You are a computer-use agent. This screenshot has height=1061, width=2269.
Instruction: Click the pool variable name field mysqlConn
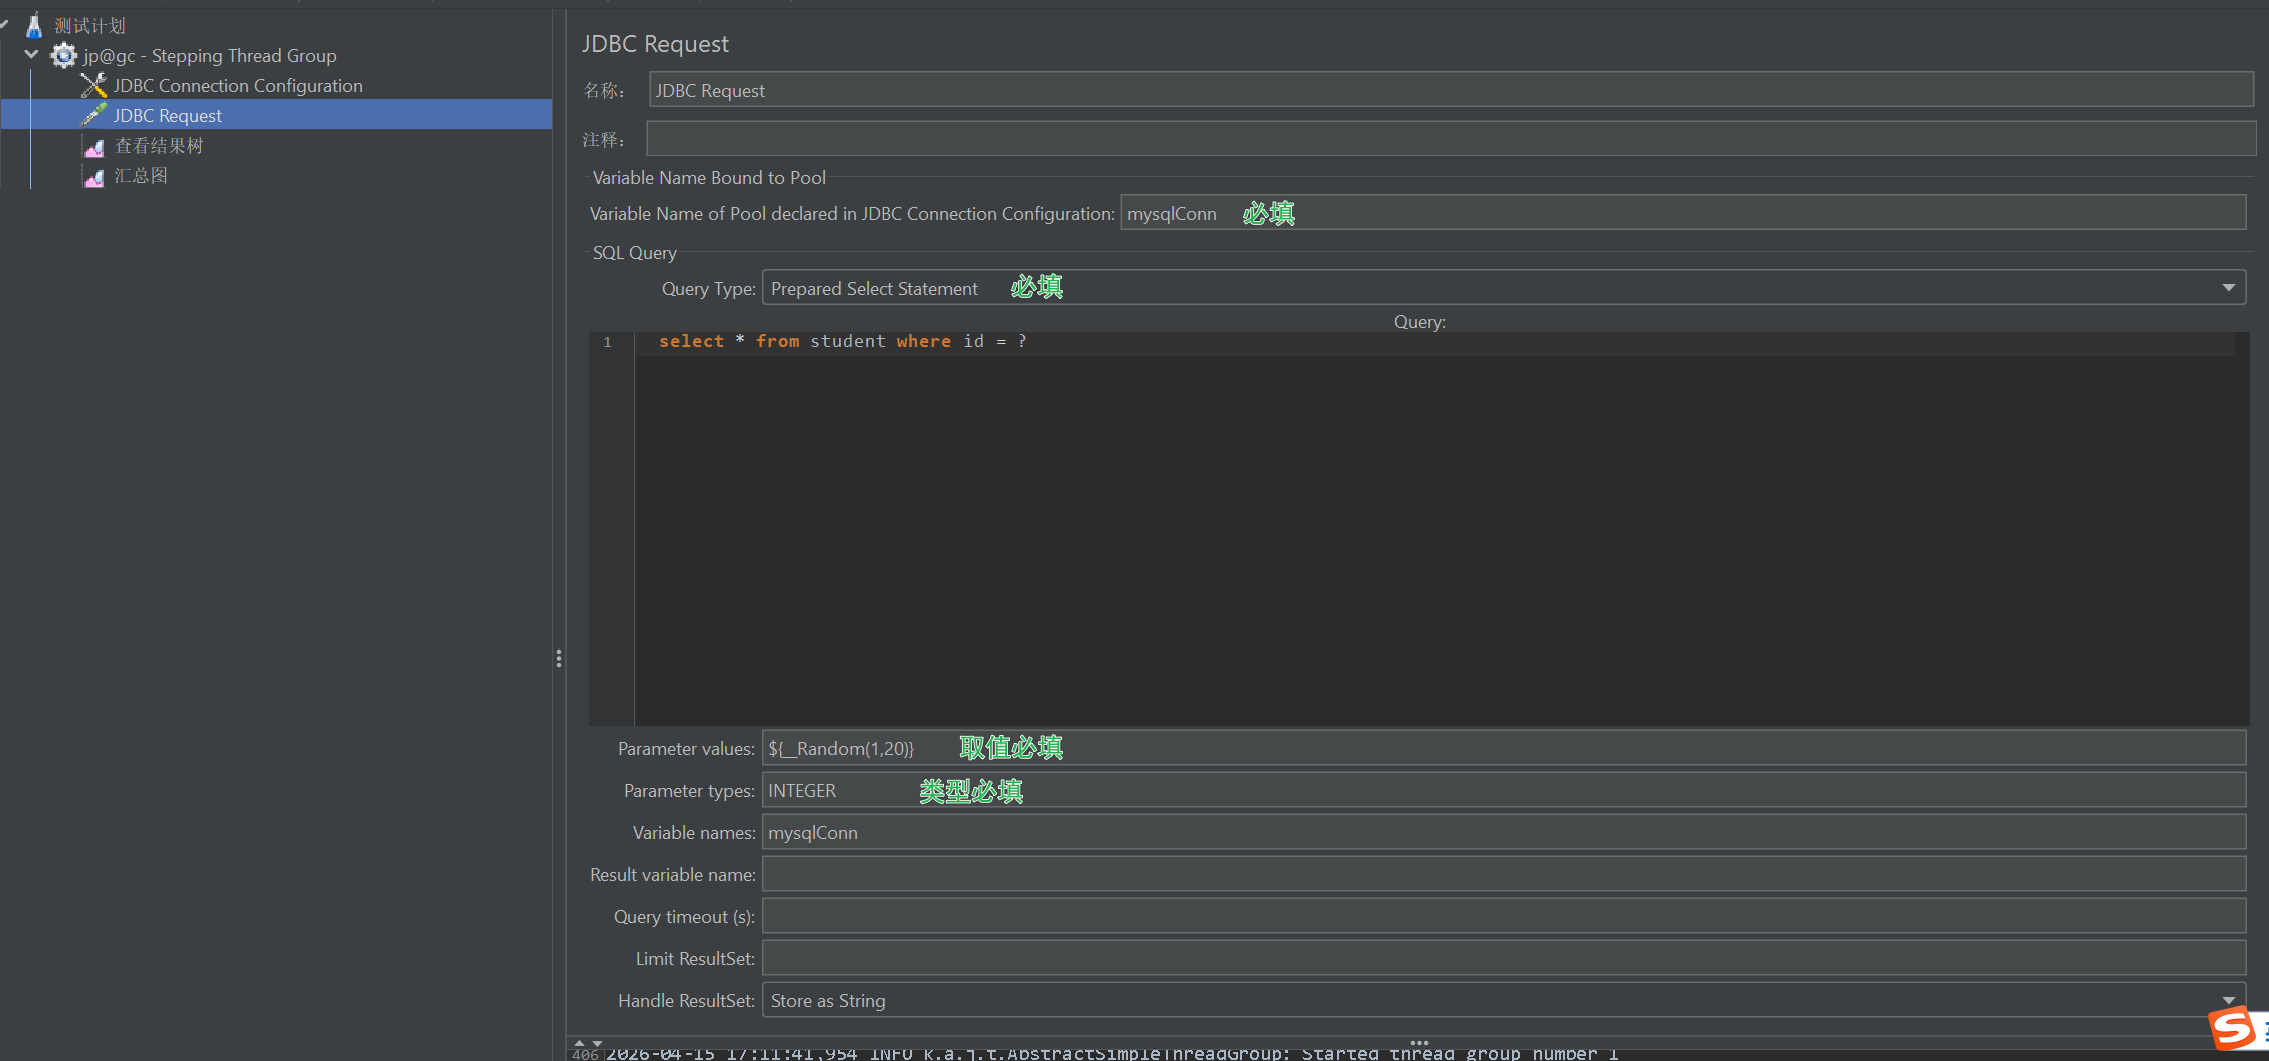1683,213
